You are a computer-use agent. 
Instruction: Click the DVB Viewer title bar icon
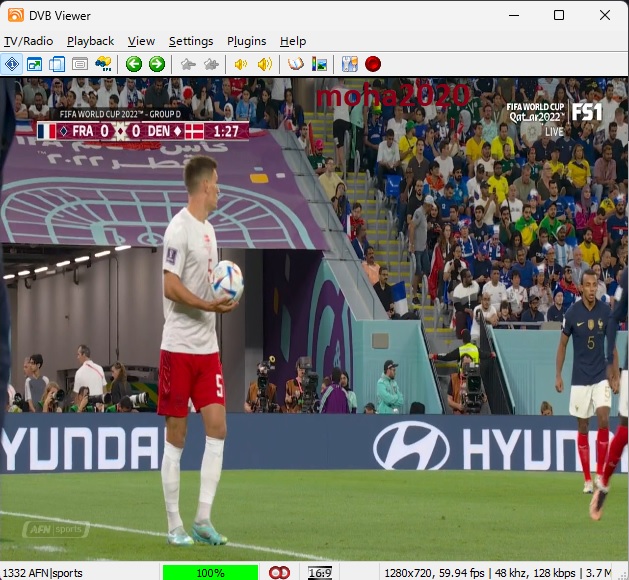click(x=16, y=15)
